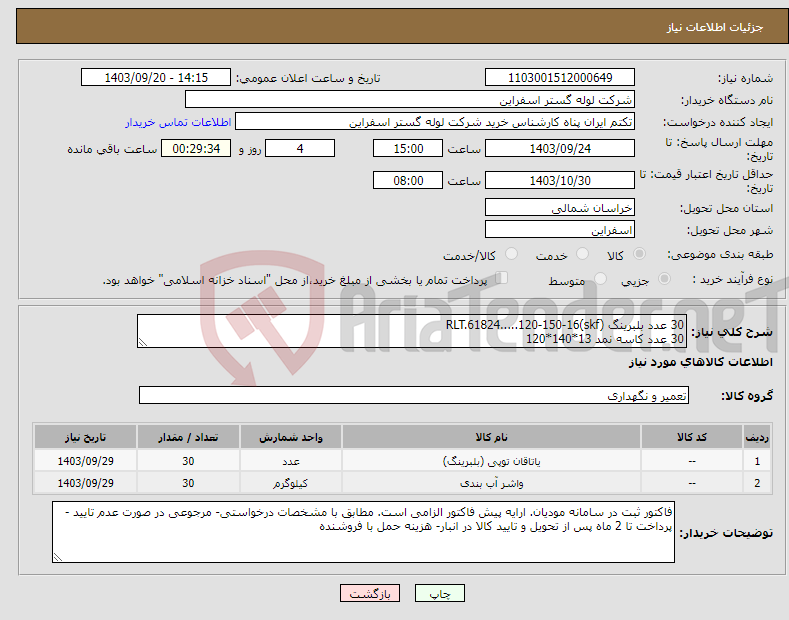The image size is (789, 620).
Task: Click the announcement date field 1403/09/20 - 14:15
Action: (156, 78)
